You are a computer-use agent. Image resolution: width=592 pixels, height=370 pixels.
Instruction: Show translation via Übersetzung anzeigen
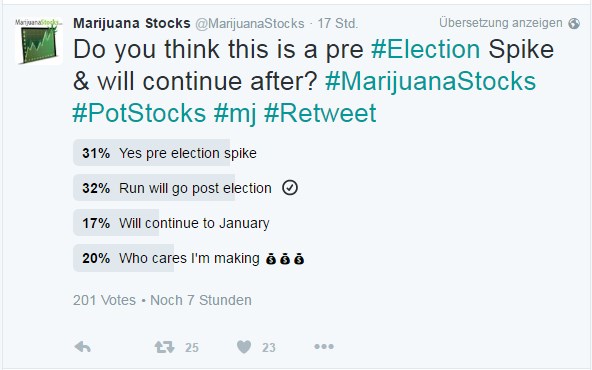501,23
